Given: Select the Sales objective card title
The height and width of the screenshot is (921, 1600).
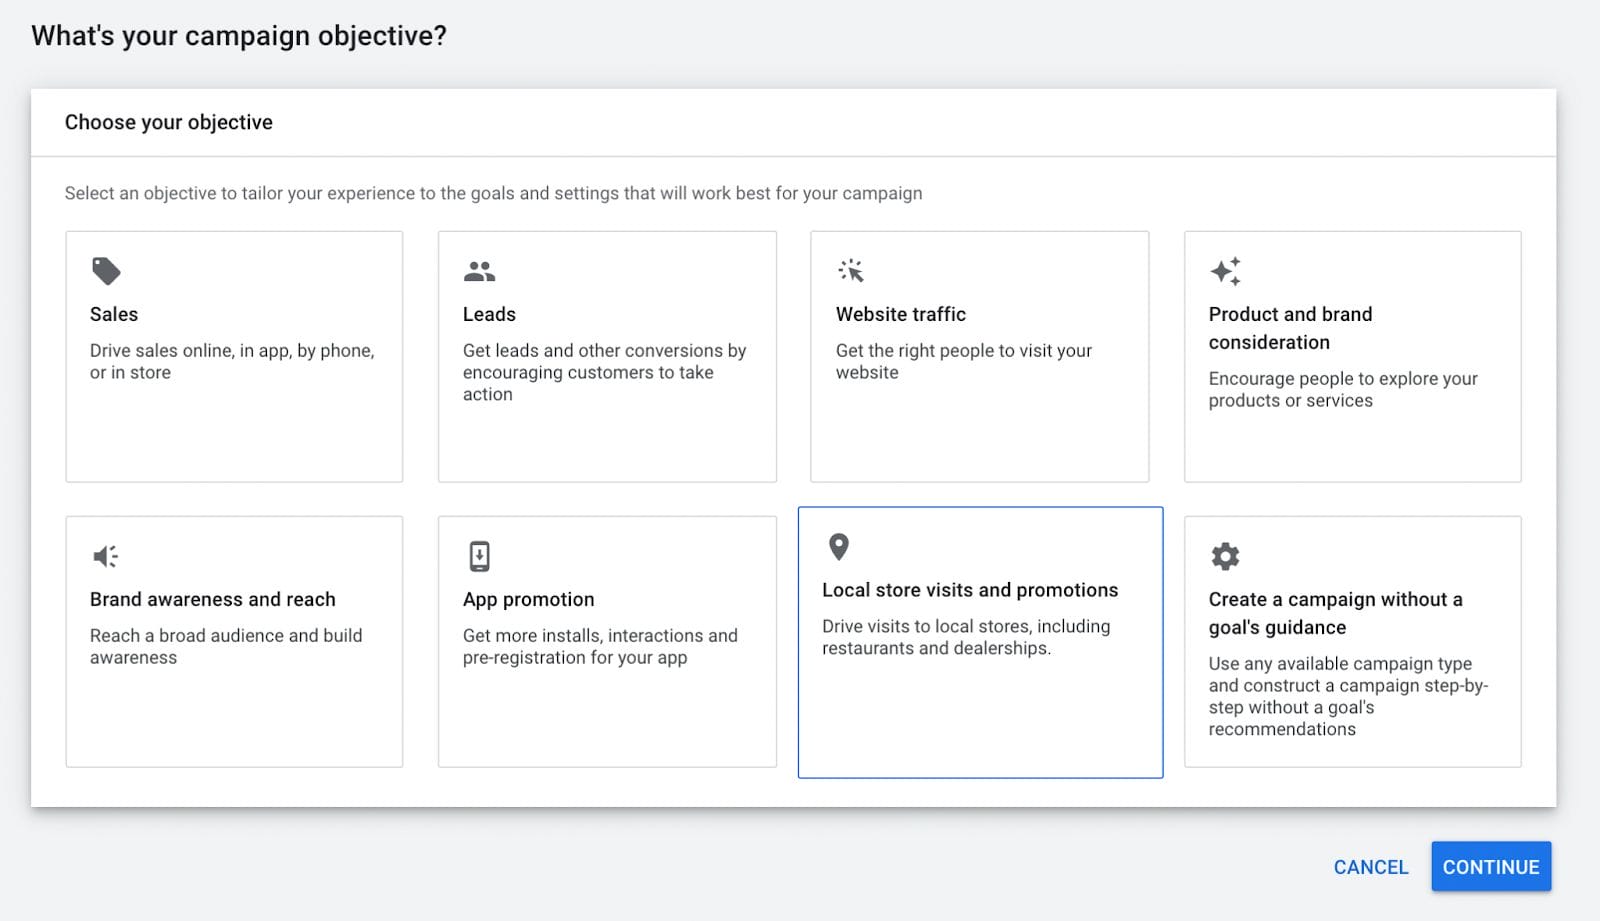Looking at the screenshot, I should click(114, 314).
